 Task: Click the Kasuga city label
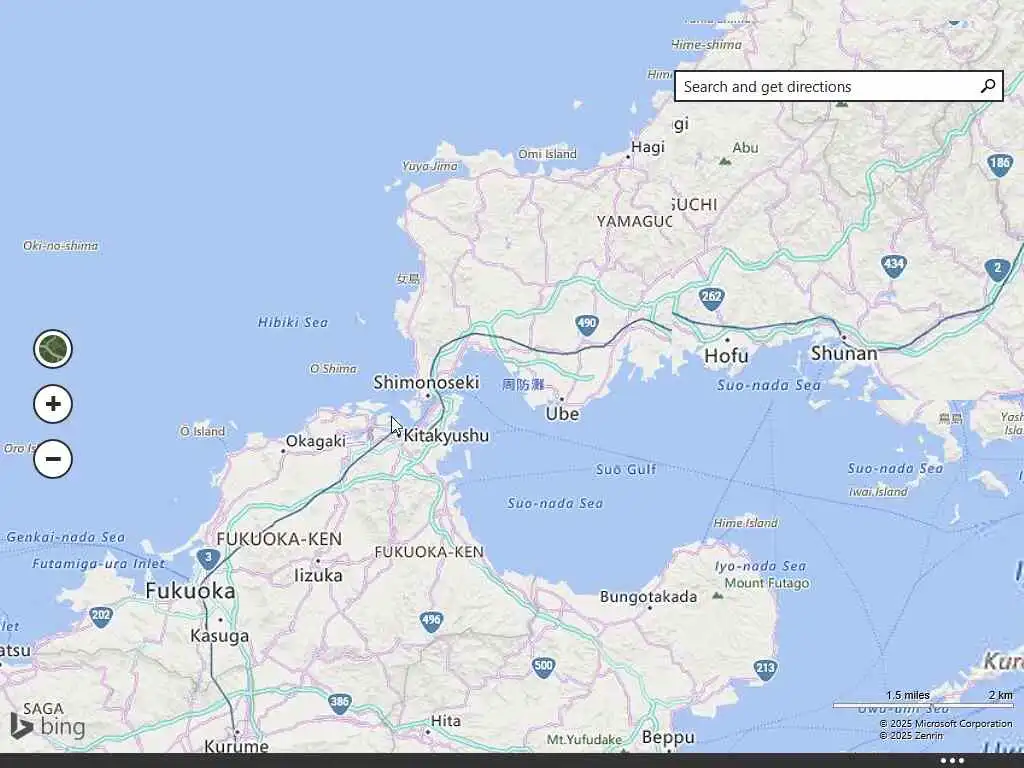click(x=219, y=636)
